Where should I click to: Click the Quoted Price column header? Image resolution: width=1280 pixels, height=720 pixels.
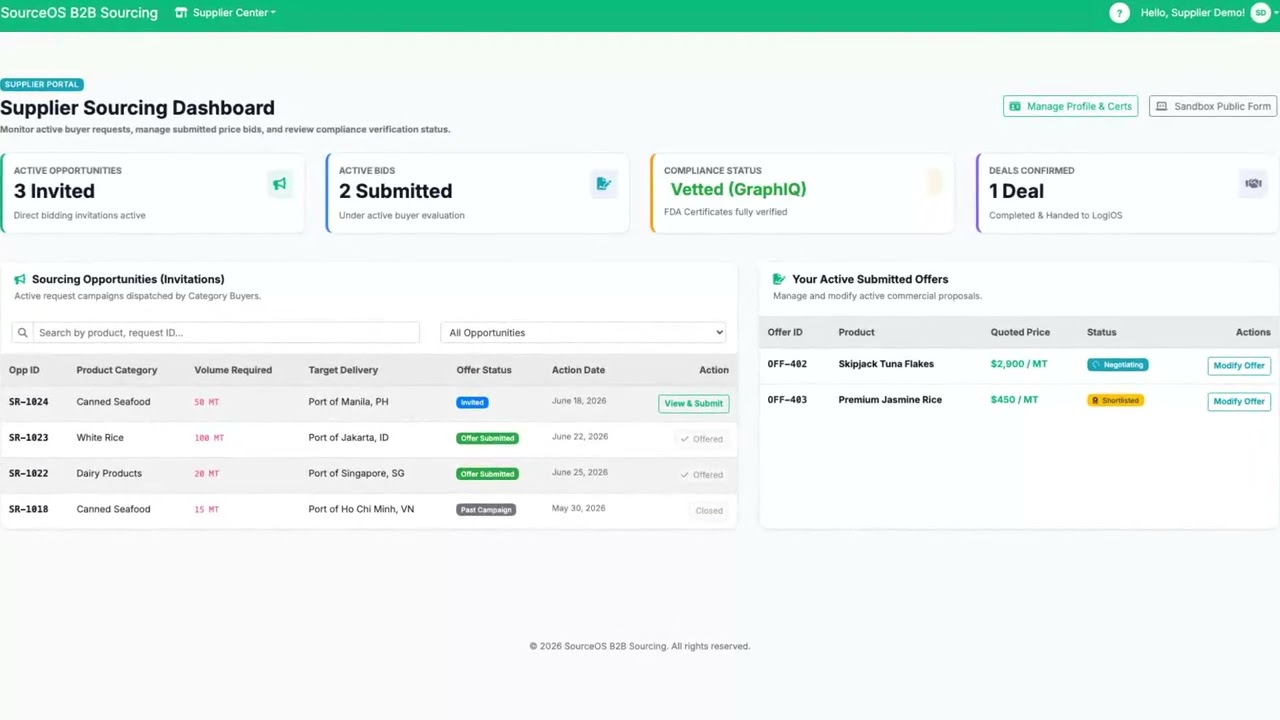pos(1020,332)
